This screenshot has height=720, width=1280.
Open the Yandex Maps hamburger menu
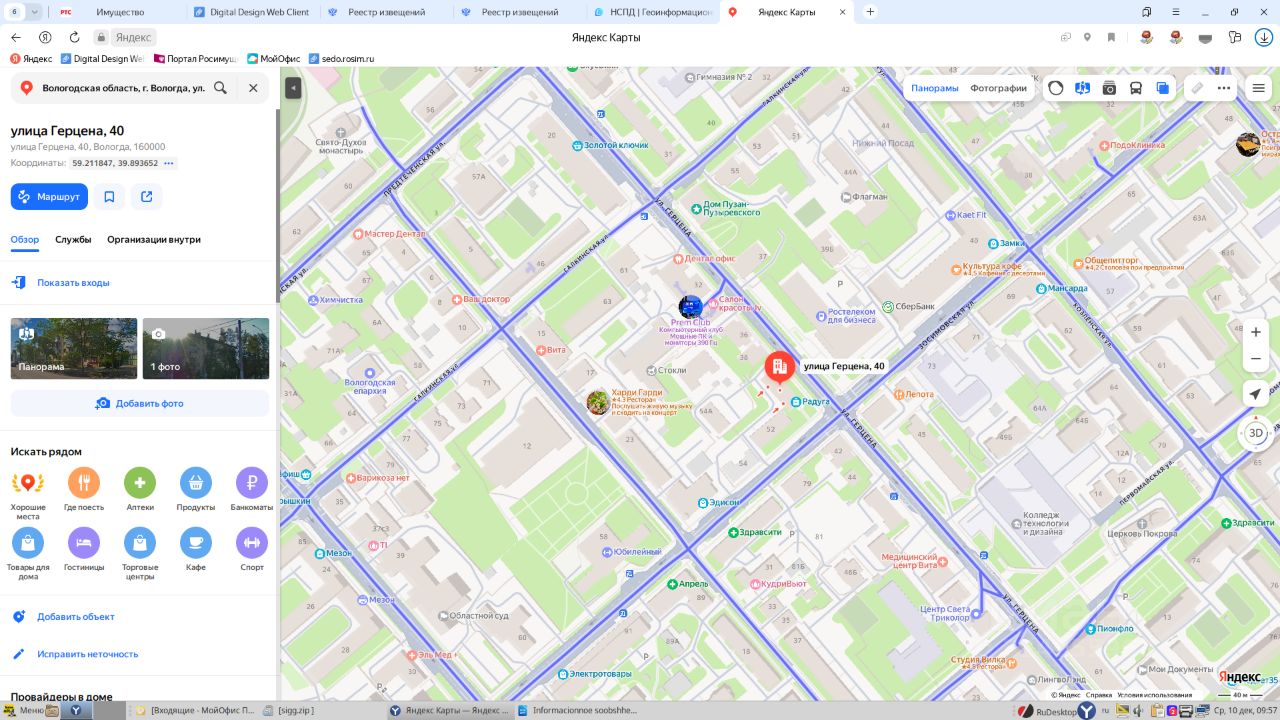pyautogui.click(x=1259, y=88)
